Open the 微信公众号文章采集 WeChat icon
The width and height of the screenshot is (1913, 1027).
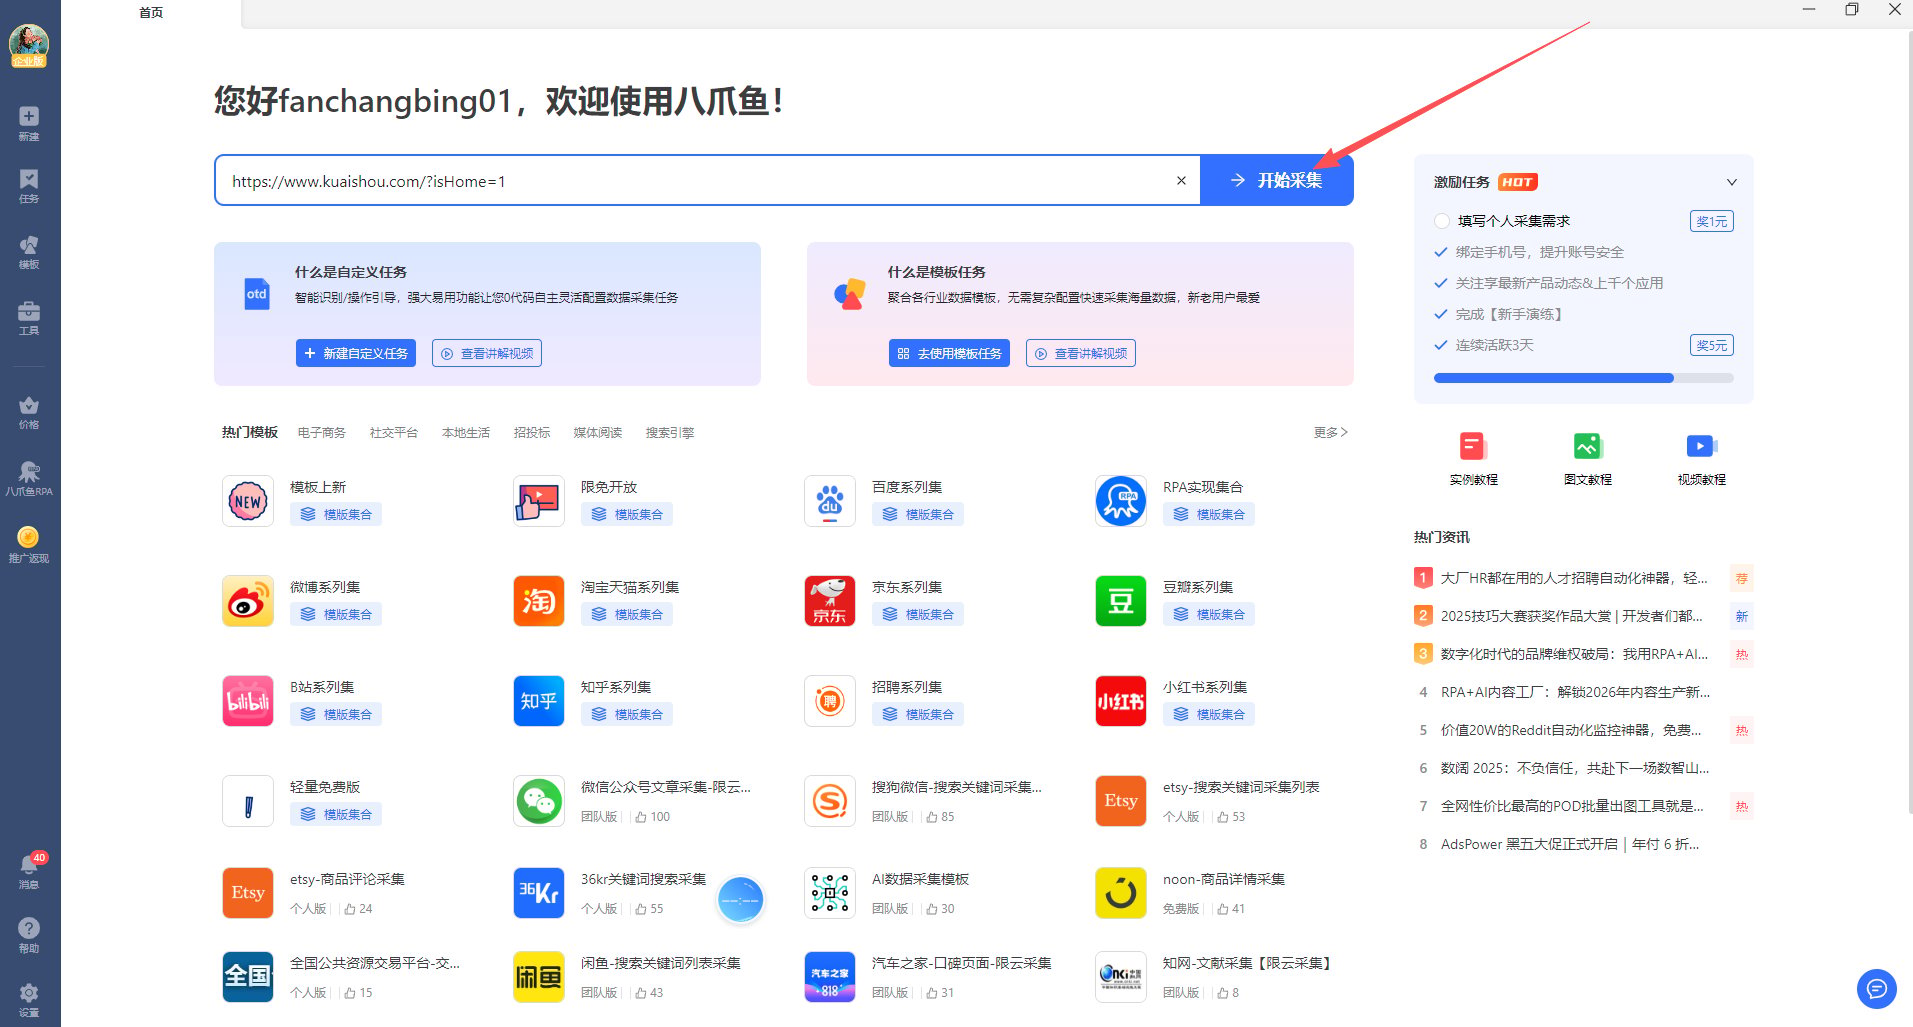coord(539,801)
